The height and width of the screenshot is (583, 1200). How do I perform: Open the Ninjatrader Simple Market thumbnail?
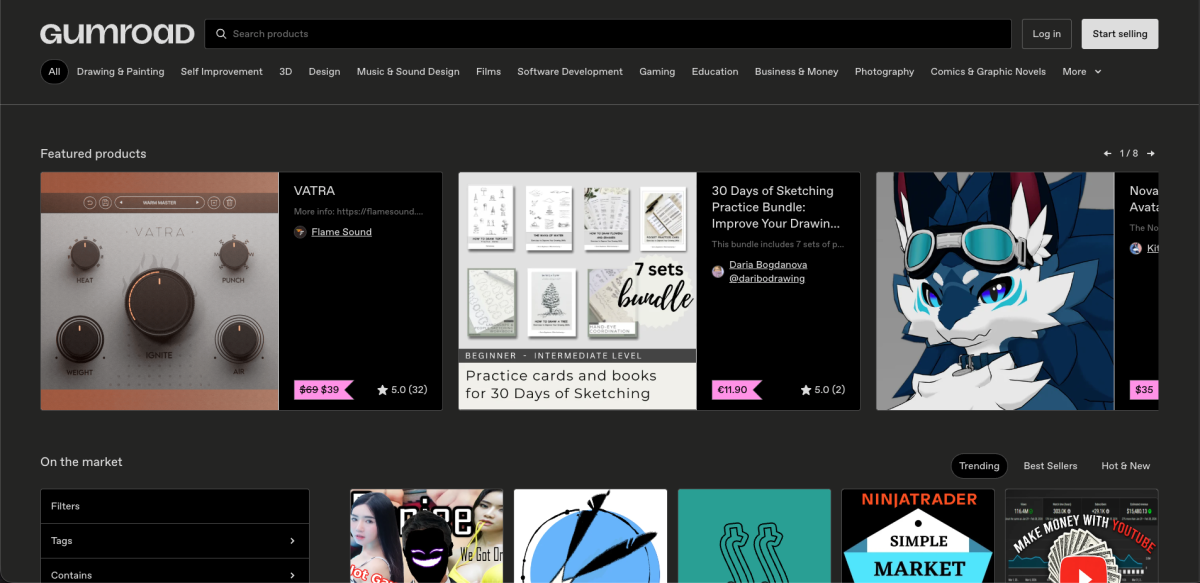pyautogui.click(x=918, y=536)
